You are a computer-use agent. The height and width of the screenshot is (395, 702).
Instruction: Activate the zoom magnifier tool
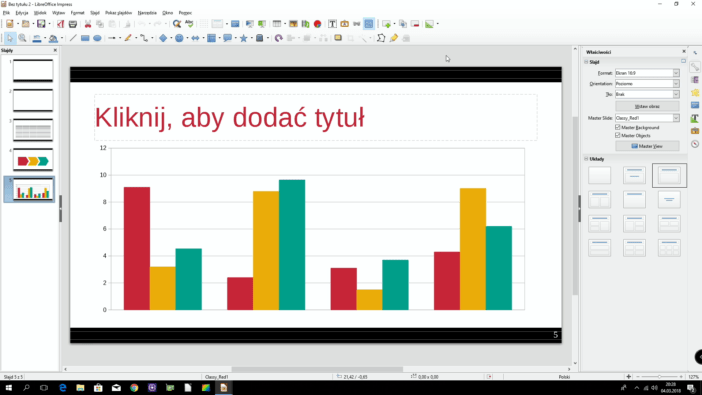pos(22,39)
